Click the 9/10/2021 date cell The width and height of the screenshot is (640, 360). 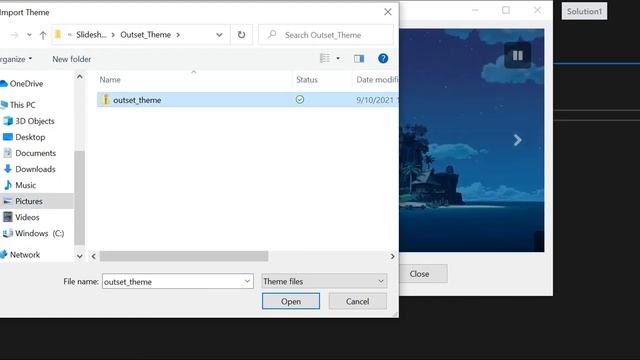pyautogui.click(x=376, y=100)
